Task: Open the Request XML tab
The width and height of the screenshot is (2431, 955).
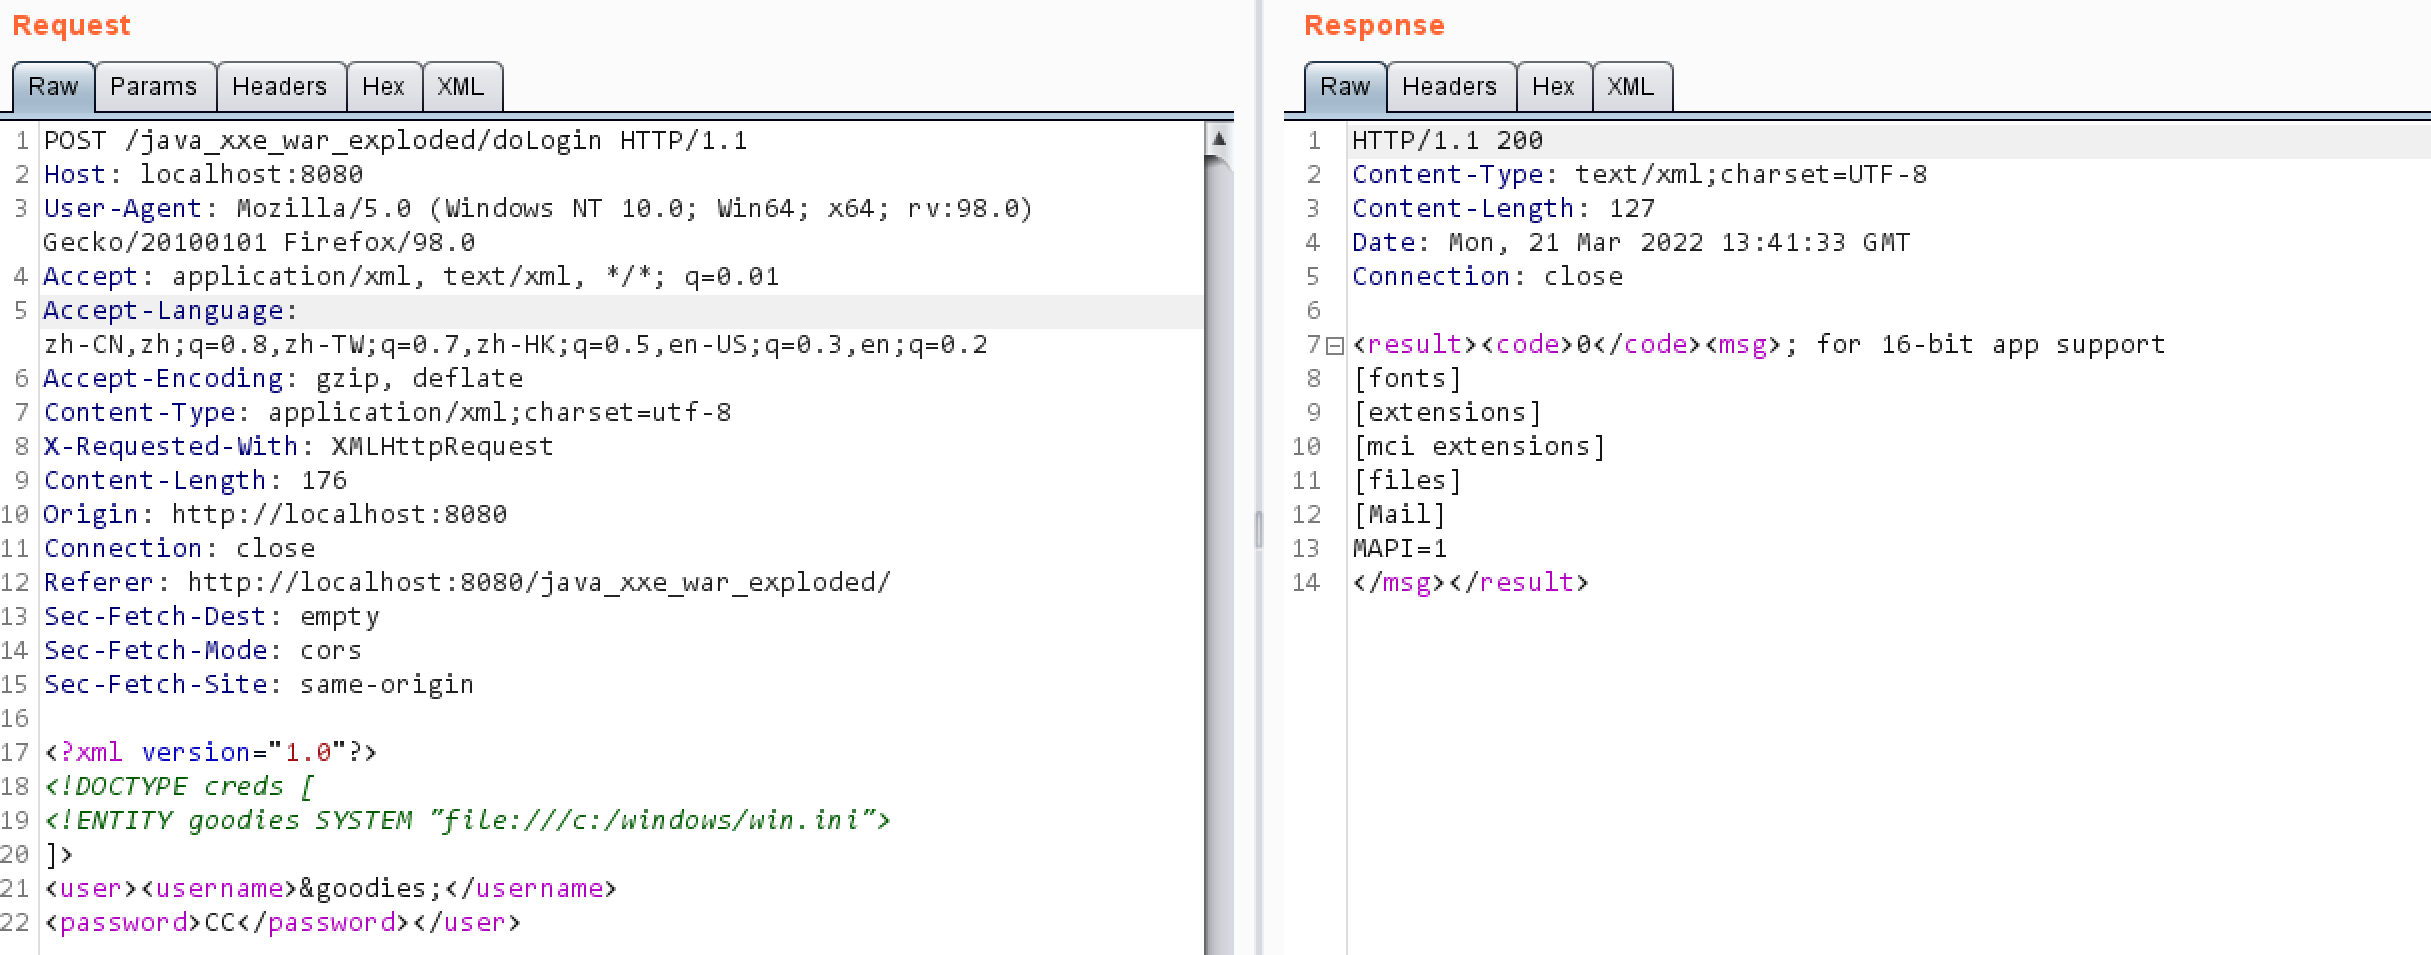Action: (x=461, y=87)
